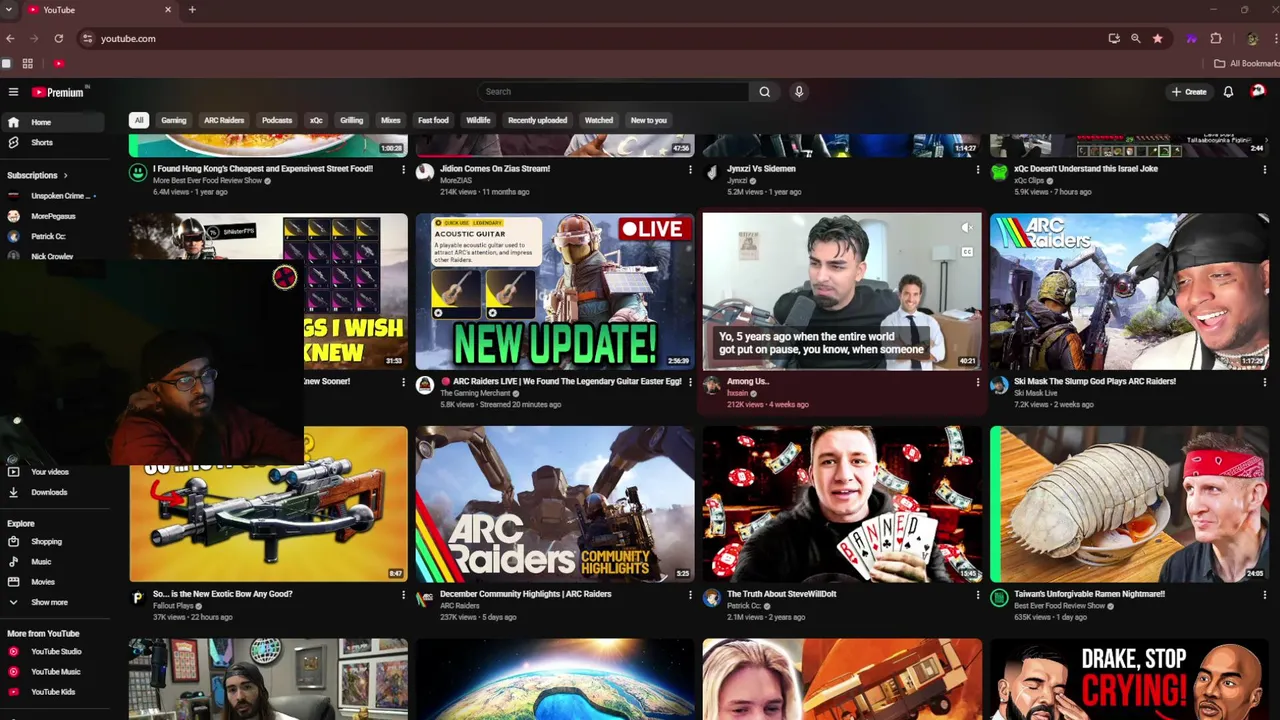The width and height of the screenshot is (1280, 720).
Task: Open The Gaming Merchant channel avatar
Action: point(425,385)
